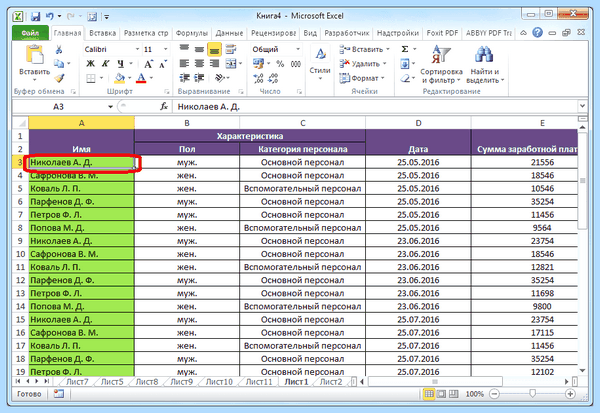Switch to Page Break Preview

[453, 394]
